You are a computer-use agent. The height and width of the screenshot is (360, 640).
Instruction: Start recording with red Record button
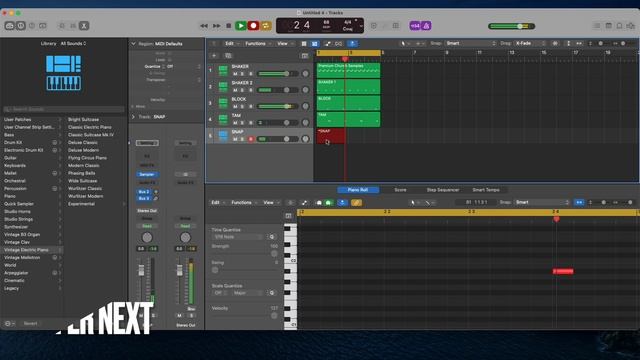[x=253, y=26]
